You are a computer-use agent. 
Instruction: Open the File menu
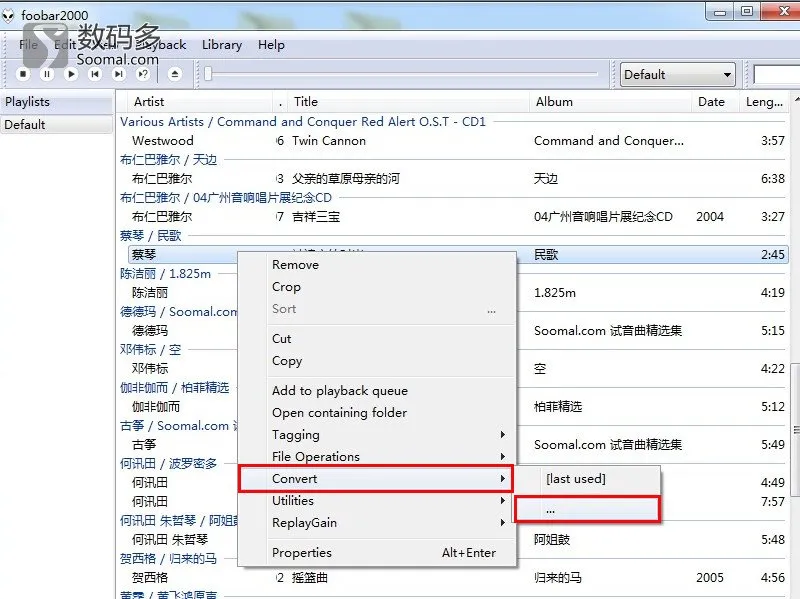(28, 45)
